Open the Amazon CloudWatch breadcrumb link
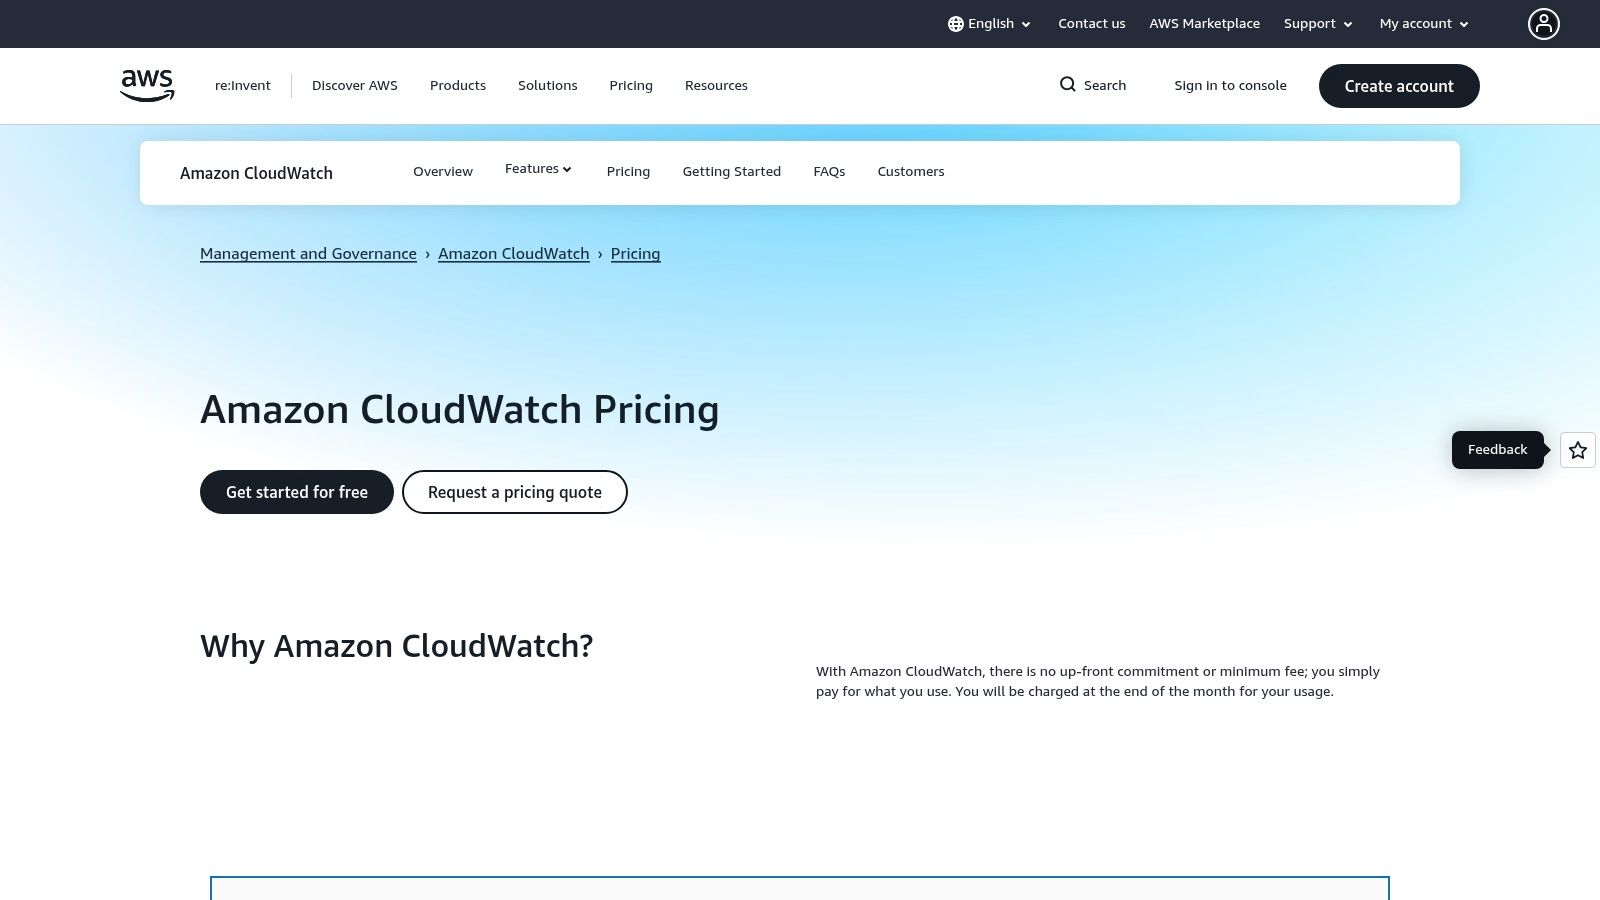 click(x=513, y=254)
